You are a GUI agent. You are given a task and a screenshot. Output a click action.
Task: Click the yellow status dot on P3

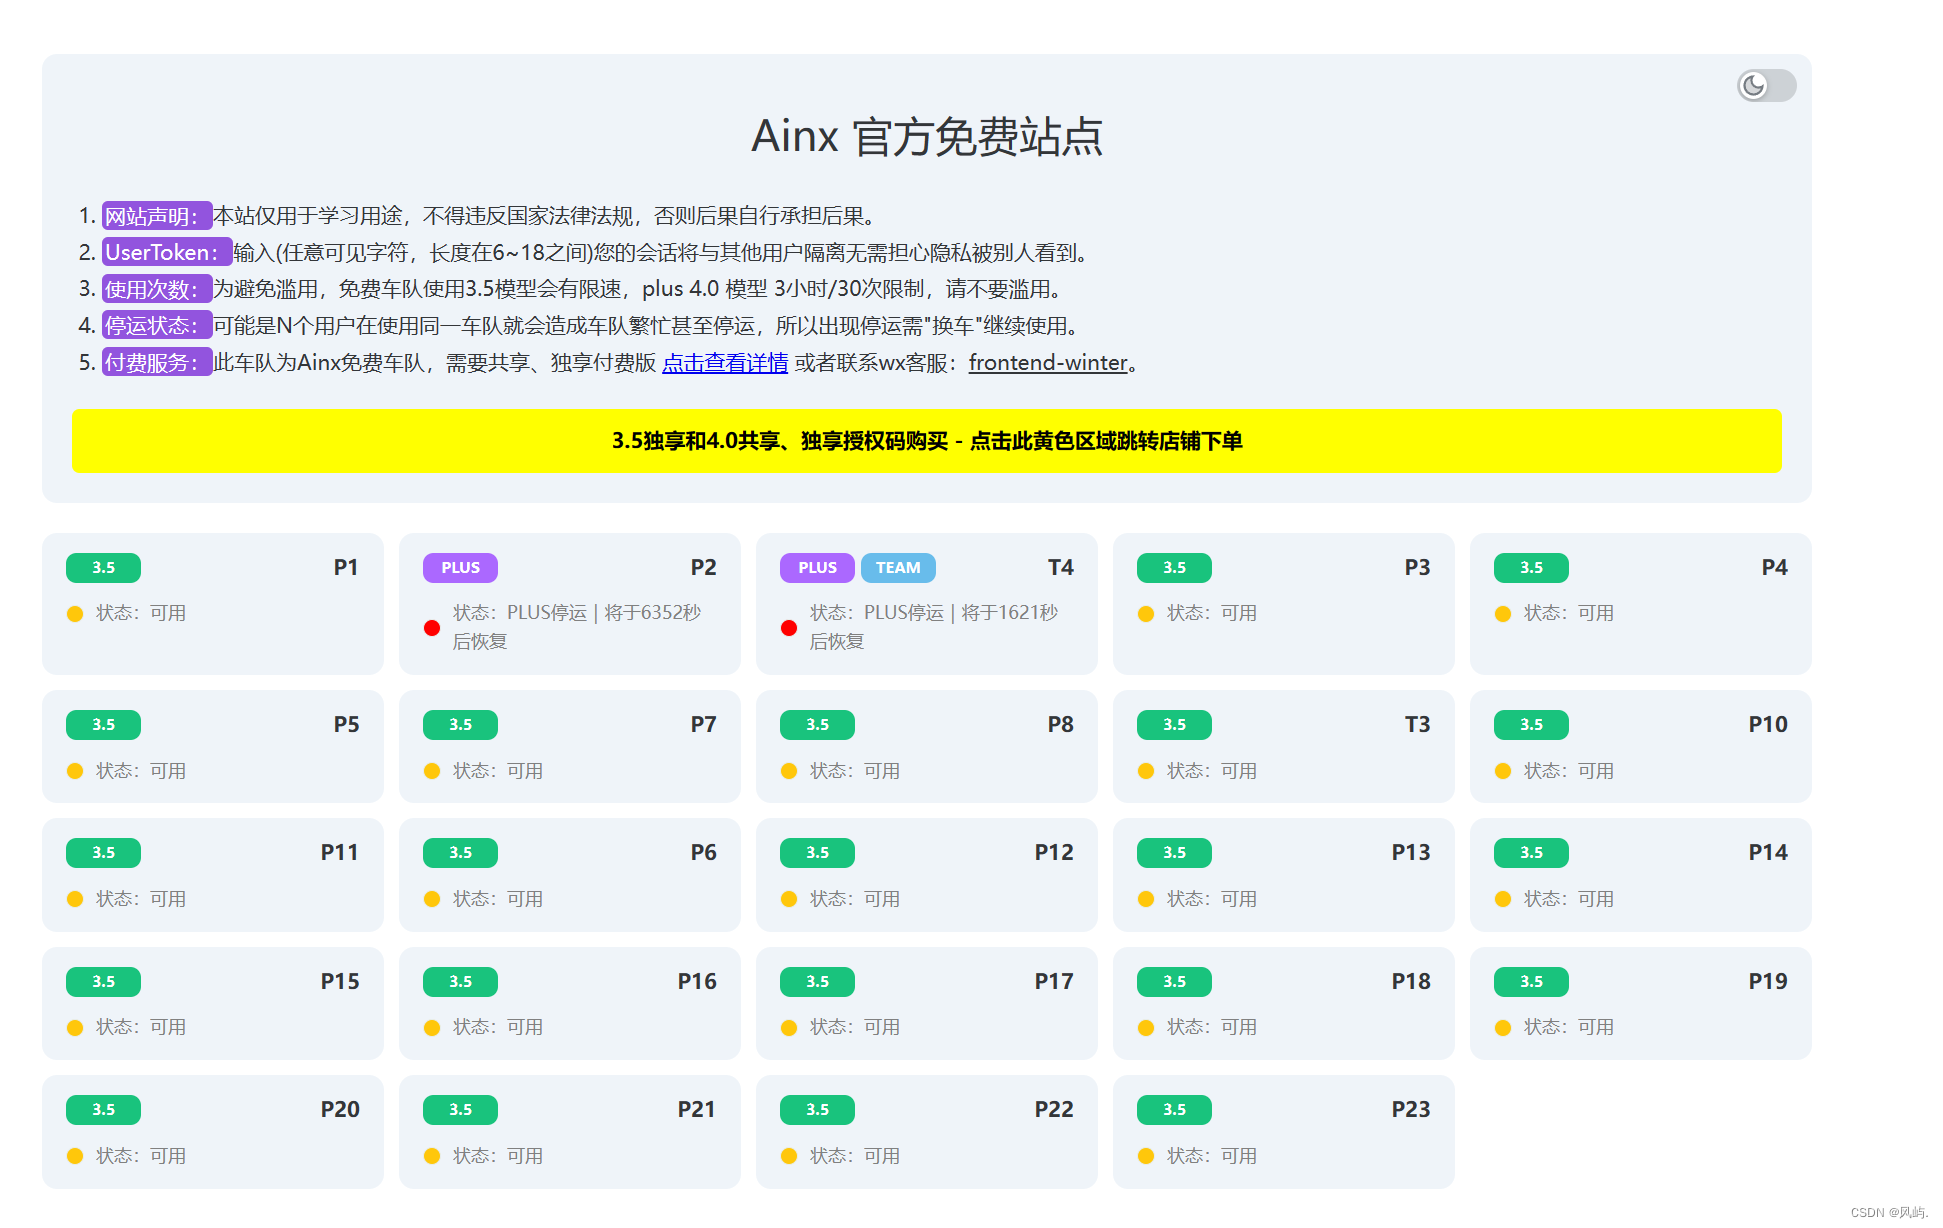(x=1146, y=614)
